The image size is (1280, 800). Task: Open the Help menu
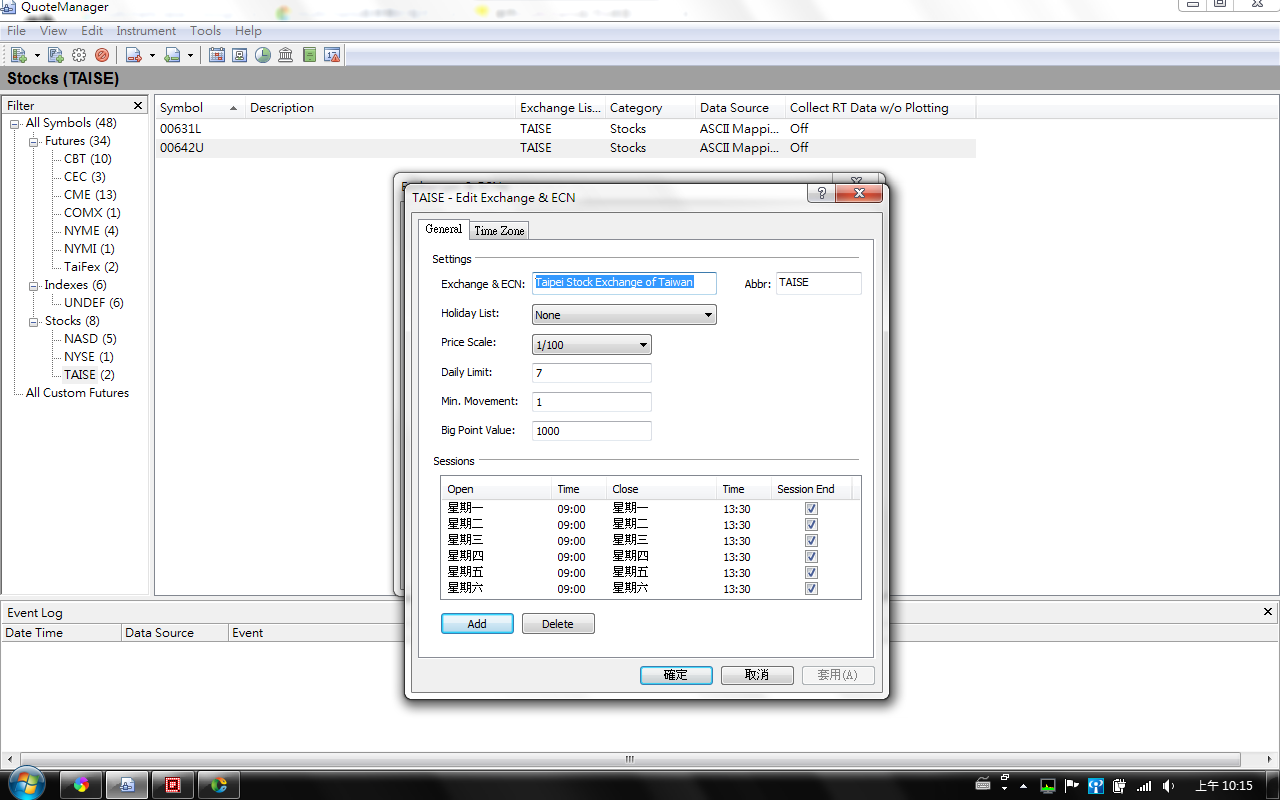248,31
